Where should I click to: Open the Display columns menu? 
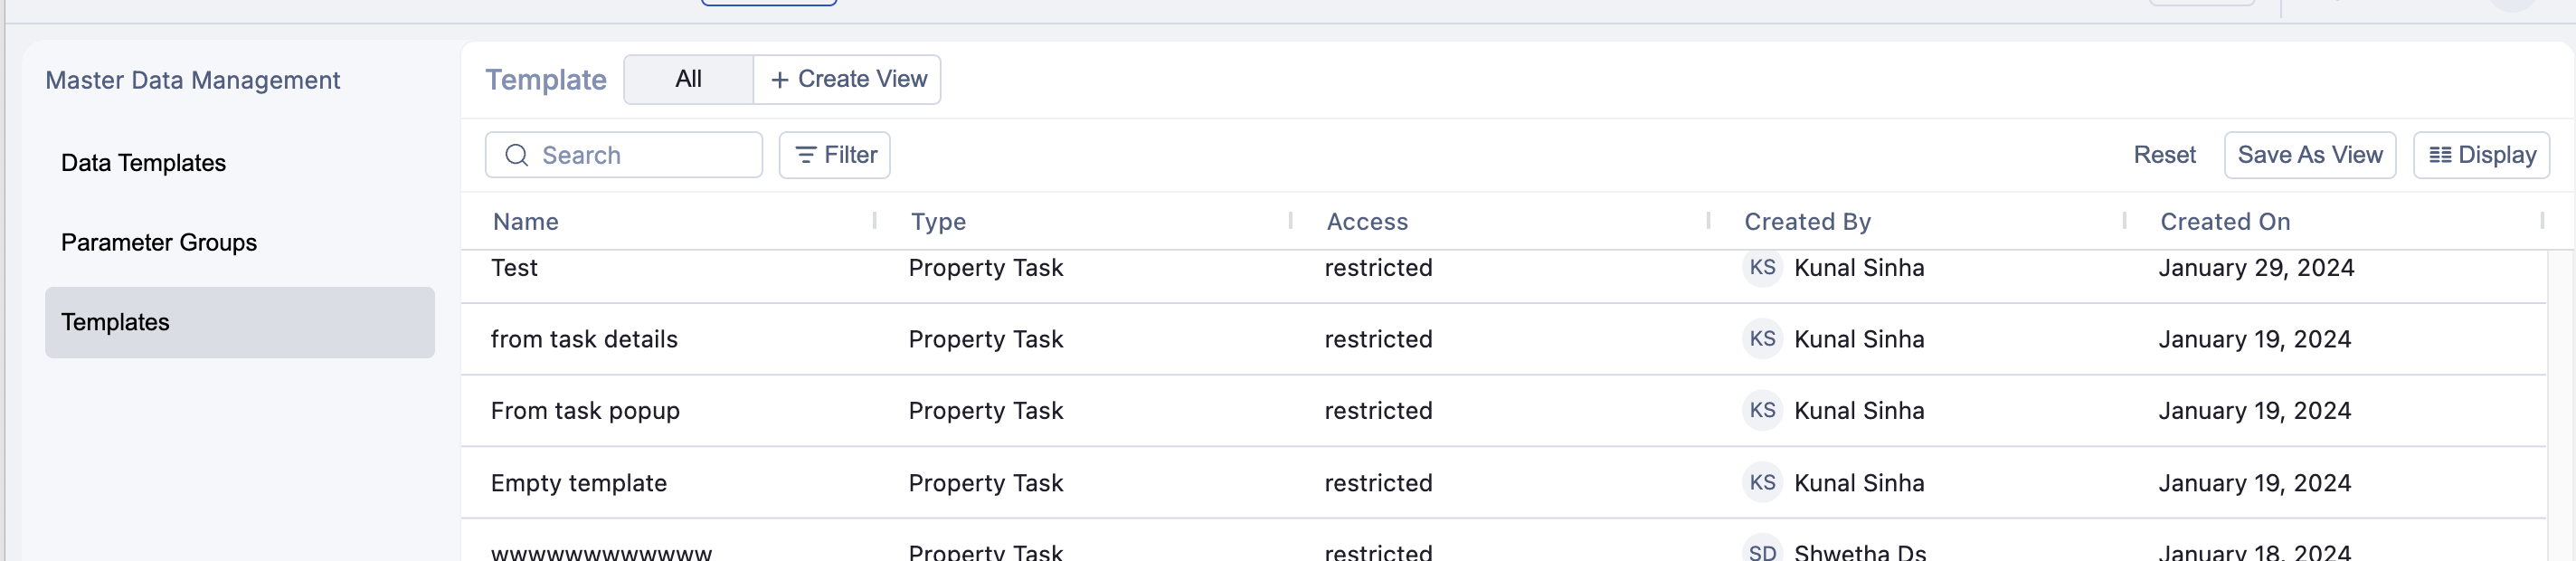2482,155
